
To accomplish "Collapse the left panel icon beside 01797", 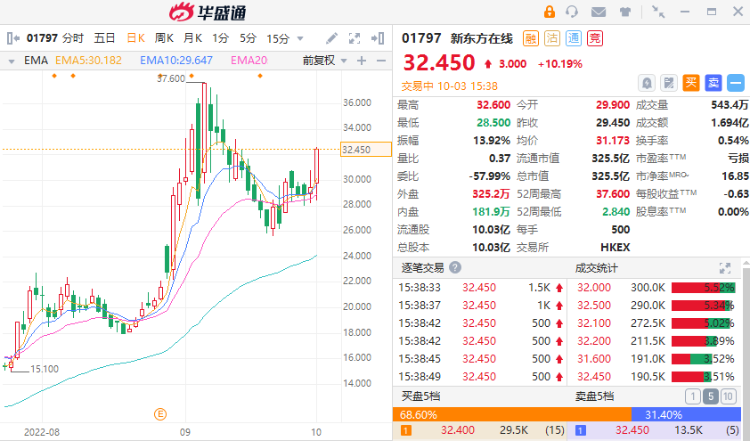I will point(13,38).
